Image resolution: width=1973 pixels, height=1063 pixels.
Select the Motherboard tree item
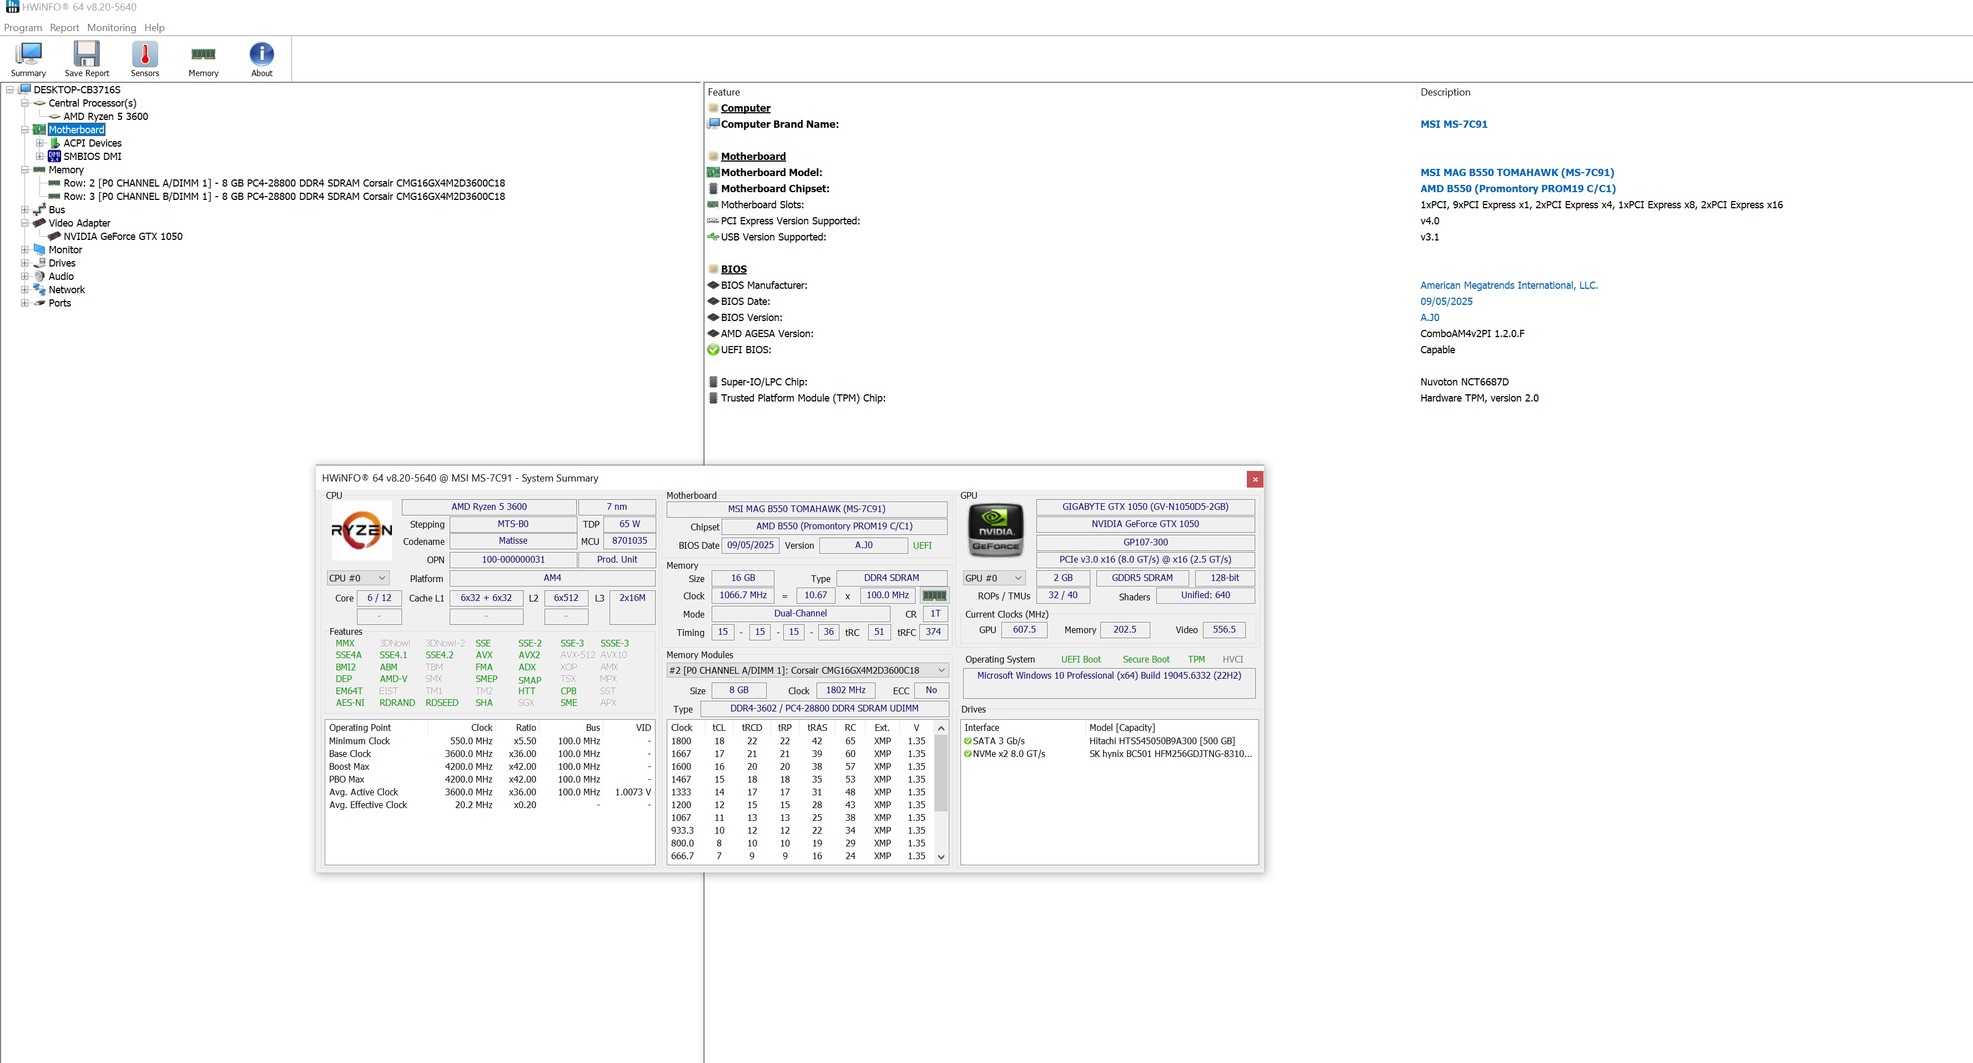point(76,130)
